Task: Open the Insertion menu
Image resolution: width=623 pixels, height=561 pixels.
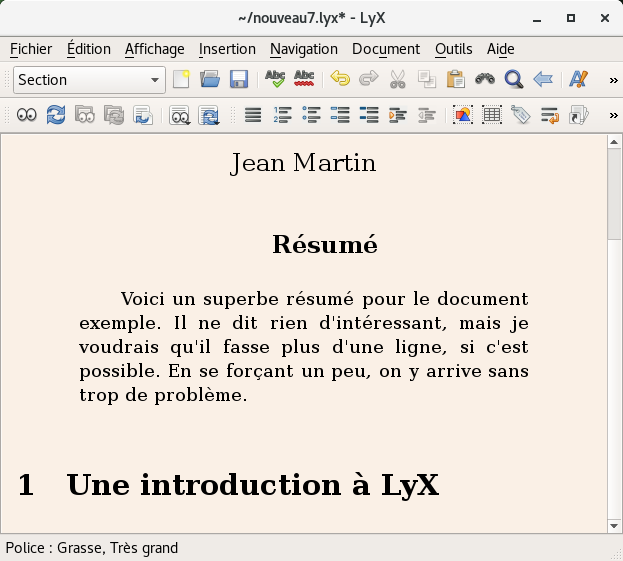Action: click(x=227, y=49)
